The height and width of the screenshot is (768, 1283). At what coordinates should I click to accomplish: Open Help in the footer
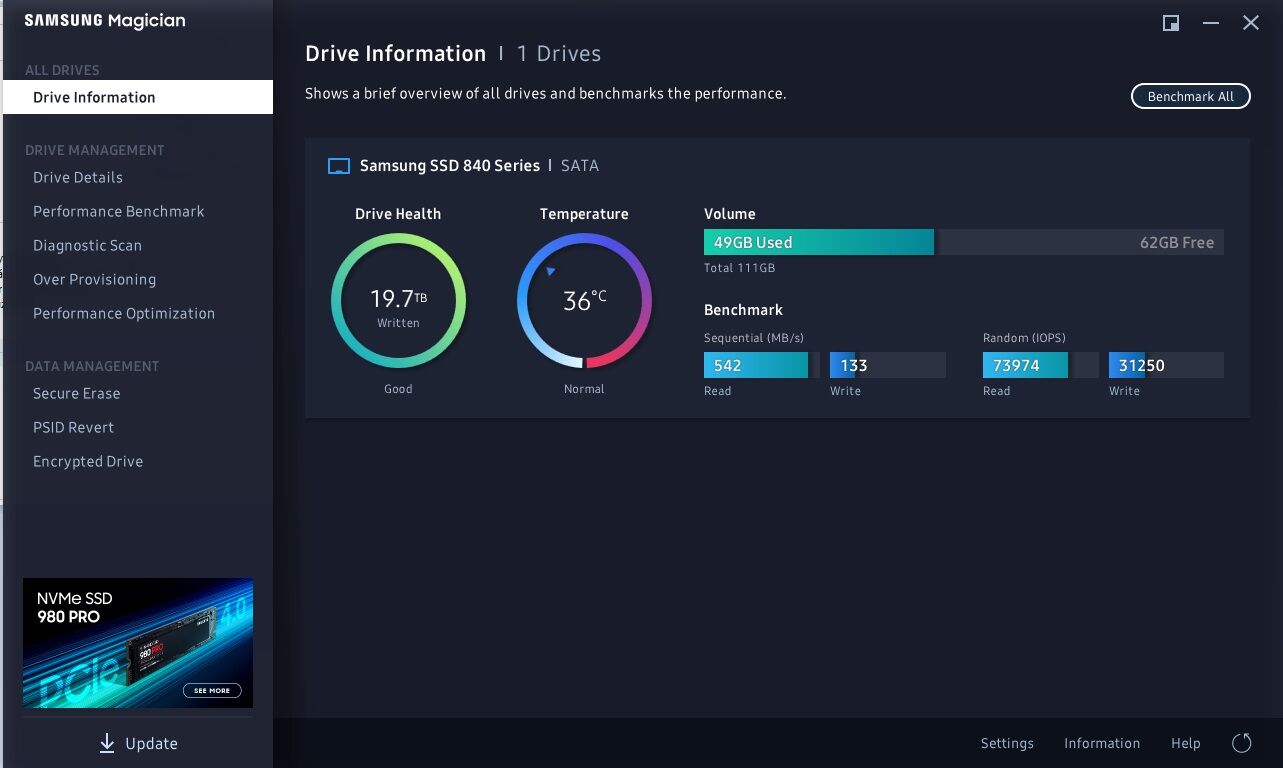pyautogui.click(x=1186, y=743)
